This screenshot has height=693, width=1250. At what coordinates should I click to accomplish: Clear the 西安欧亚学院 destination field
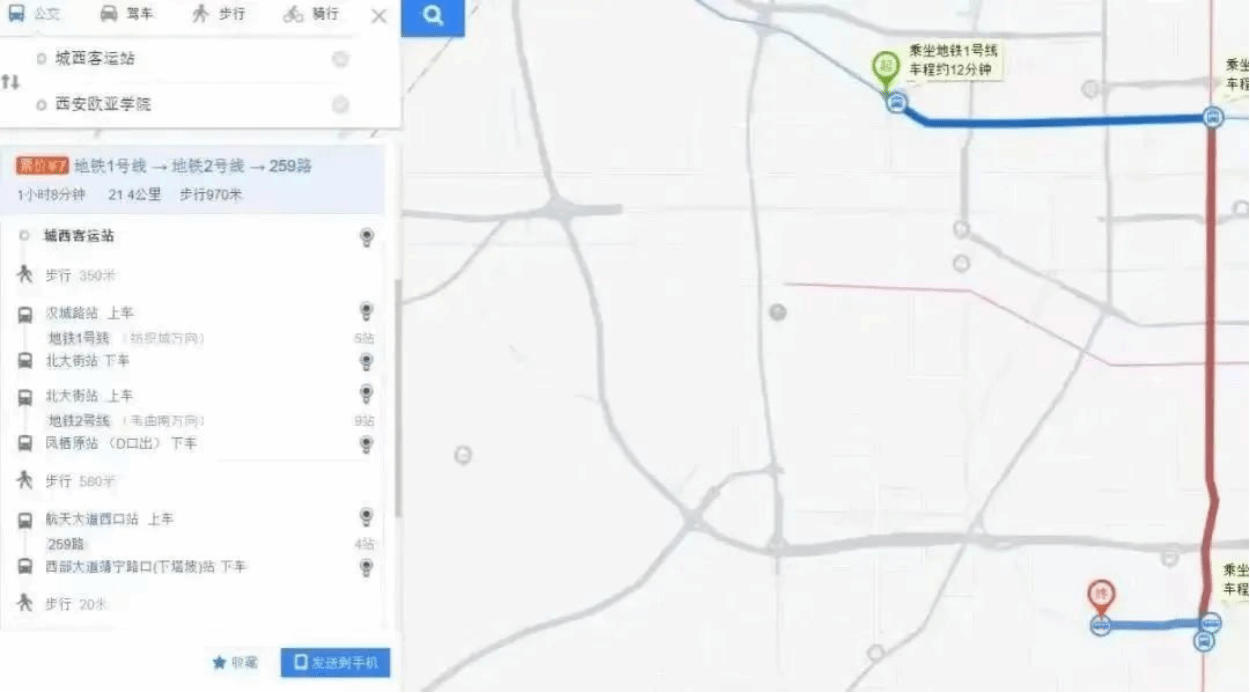click(x=340, y=104)
